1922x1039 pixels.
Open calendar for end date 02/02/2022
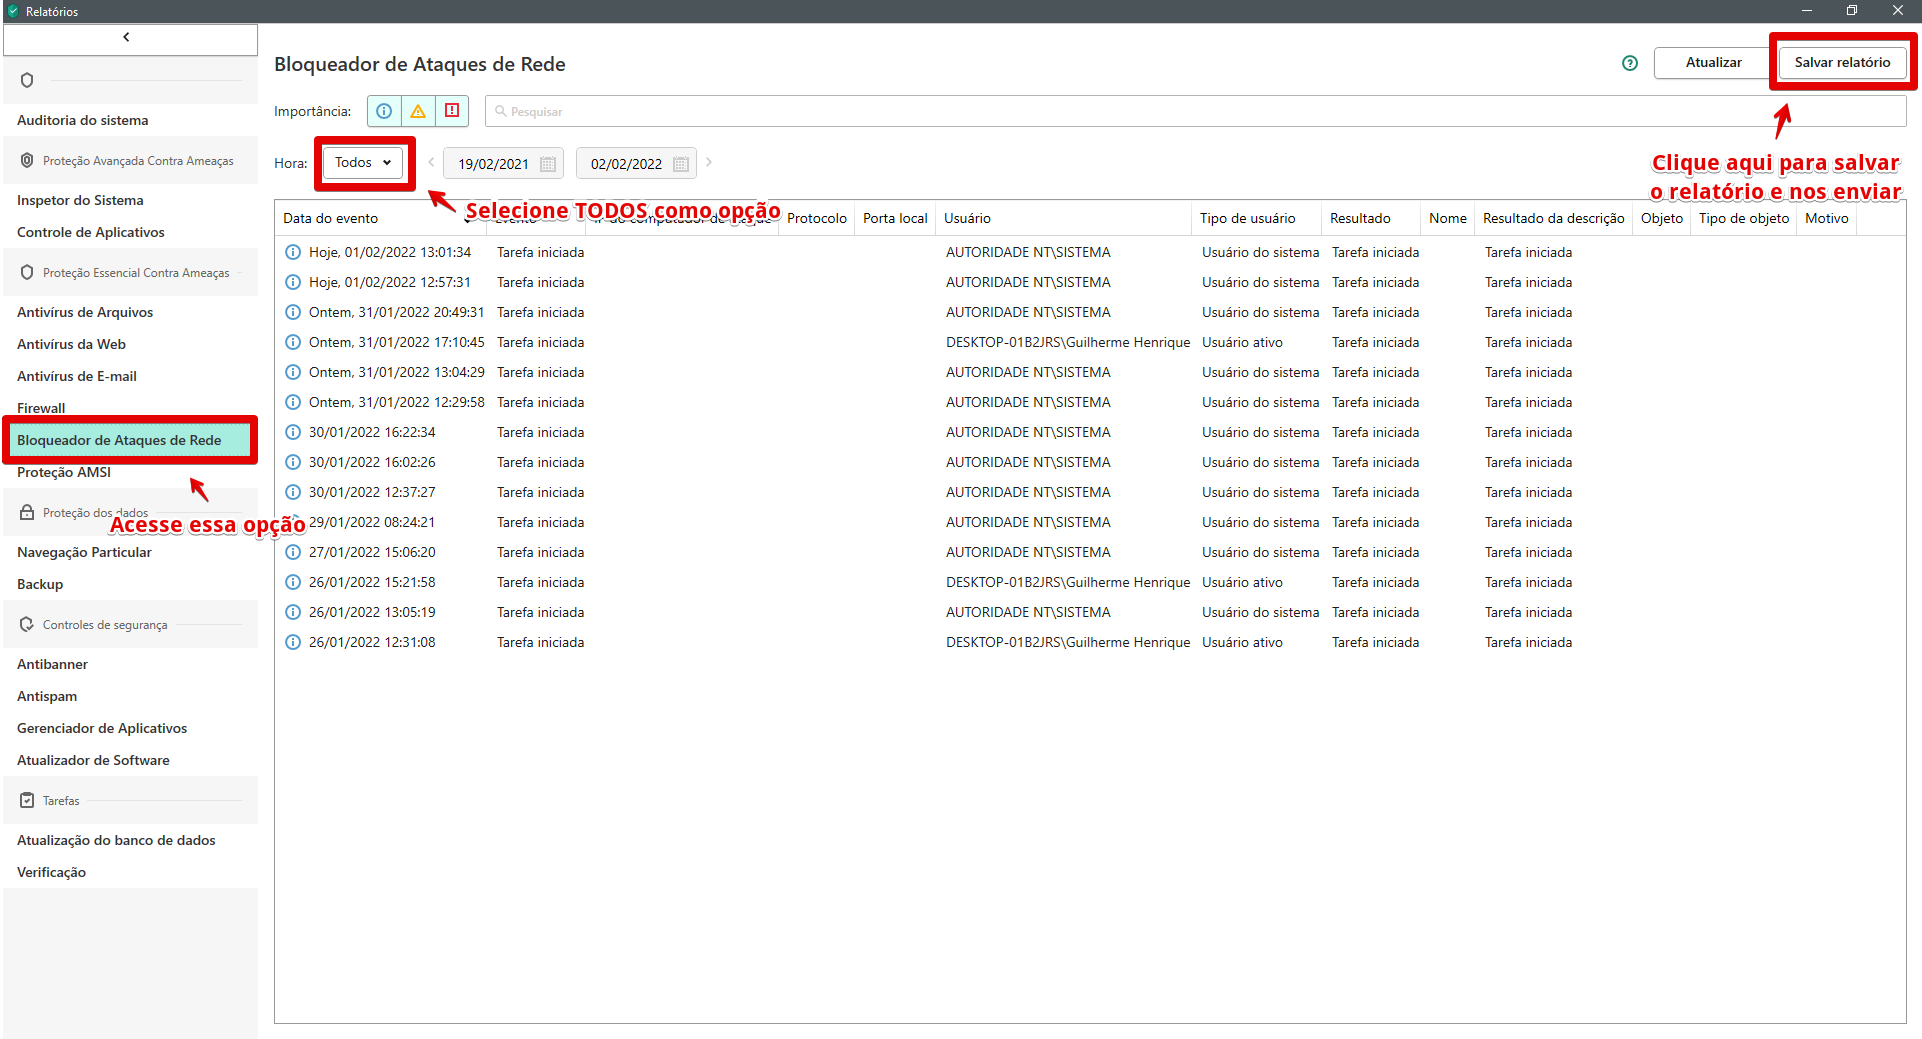[x=681, y=164]
